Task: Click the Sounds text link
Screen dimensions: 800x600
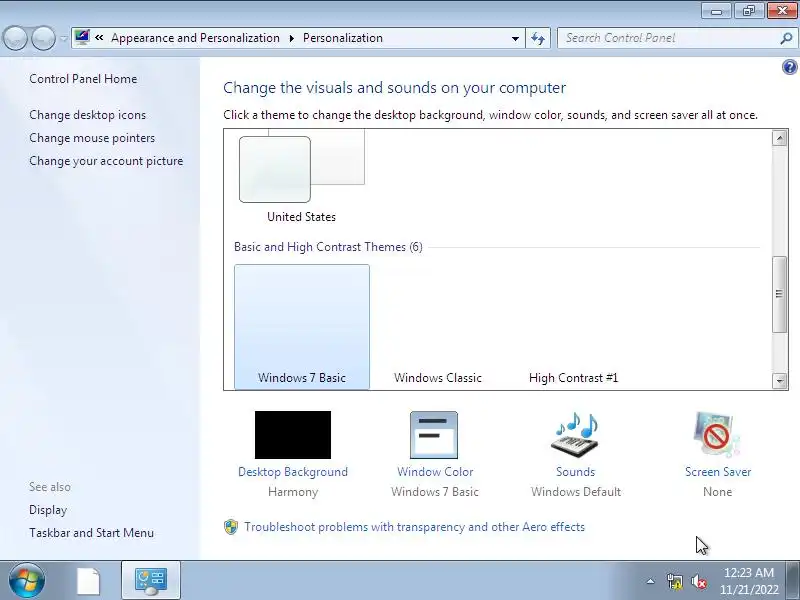Action: pos(576,472)
